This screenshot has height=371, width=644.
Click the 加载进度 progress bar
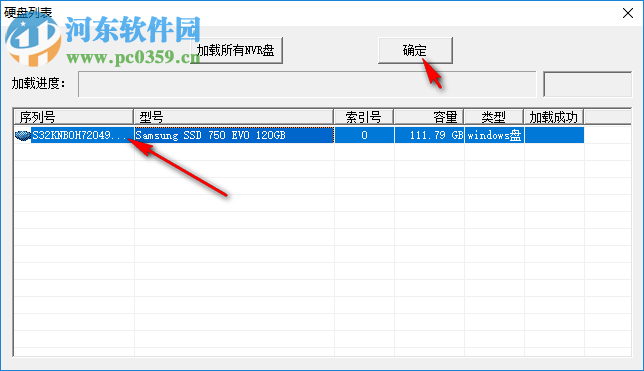coord(307,84)
